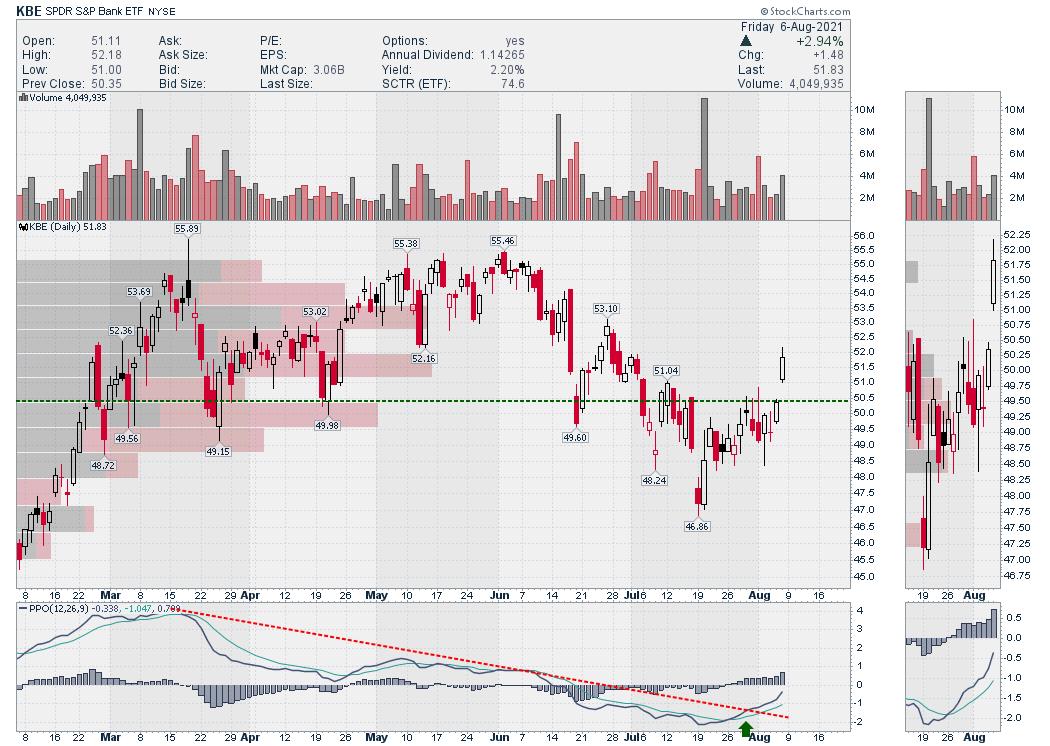Select the 55.89 high price label
The width and height of the screenshot is (1050, 746).
[187, 229]
